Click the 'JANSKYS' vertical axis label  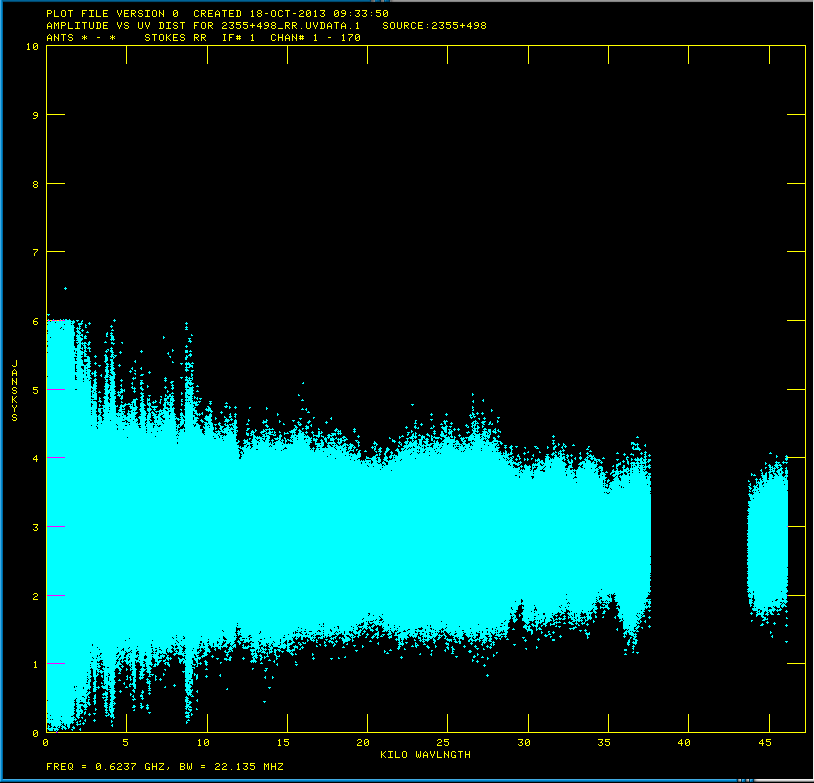[15, 389]
